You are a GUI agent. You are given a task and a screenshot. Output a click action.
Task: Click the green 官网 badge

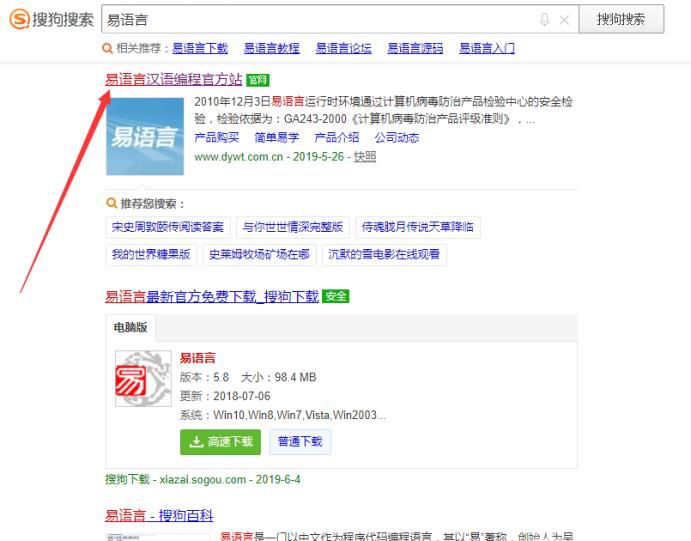(258, 80)
